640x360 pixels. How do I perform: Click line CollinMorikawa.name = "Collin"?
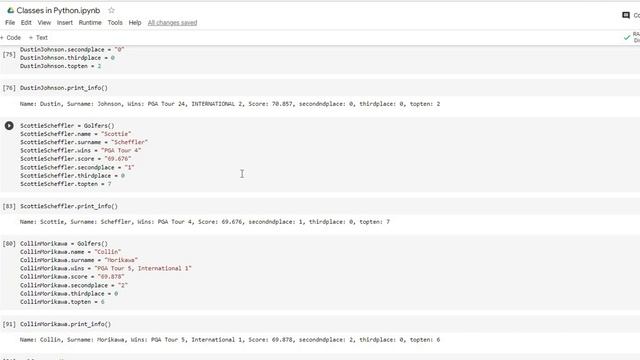(x=71, y=252)
